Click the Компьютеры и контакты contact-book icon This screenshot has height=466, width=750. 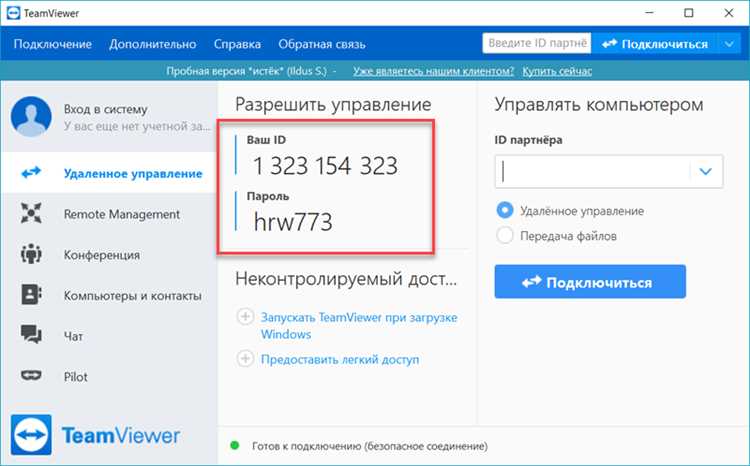31,295
